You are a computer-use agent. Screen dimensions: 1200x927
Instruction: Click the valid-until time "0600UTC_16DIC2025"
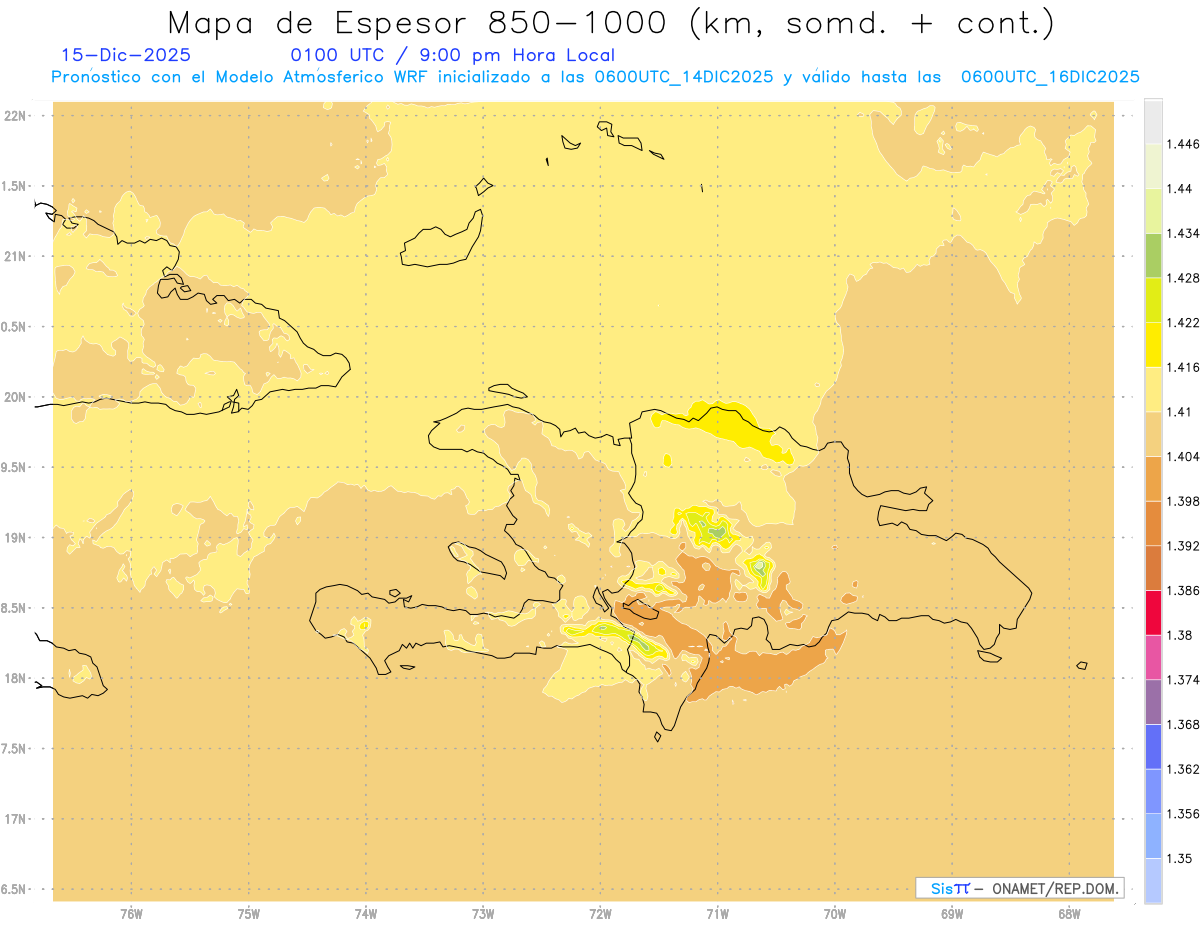pyautogui.click(x=1050, y=77)
